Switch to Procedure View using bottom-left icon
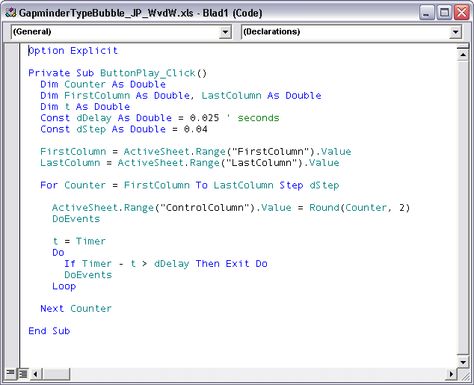Image resolution: width=474 pixels, height=385 pixels. [11, 373]
